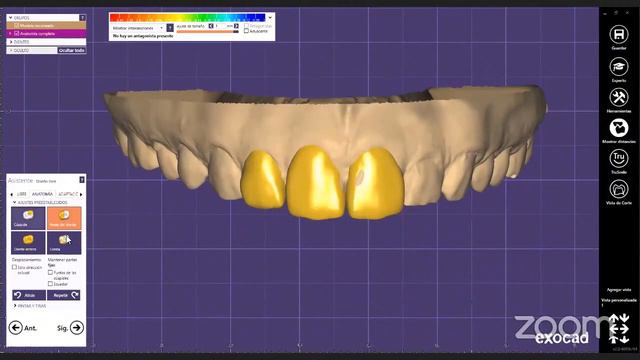The image size is (640, 360).
Task: Toggle Modelo escaneado group checkbox
Action: pos(17,25)
